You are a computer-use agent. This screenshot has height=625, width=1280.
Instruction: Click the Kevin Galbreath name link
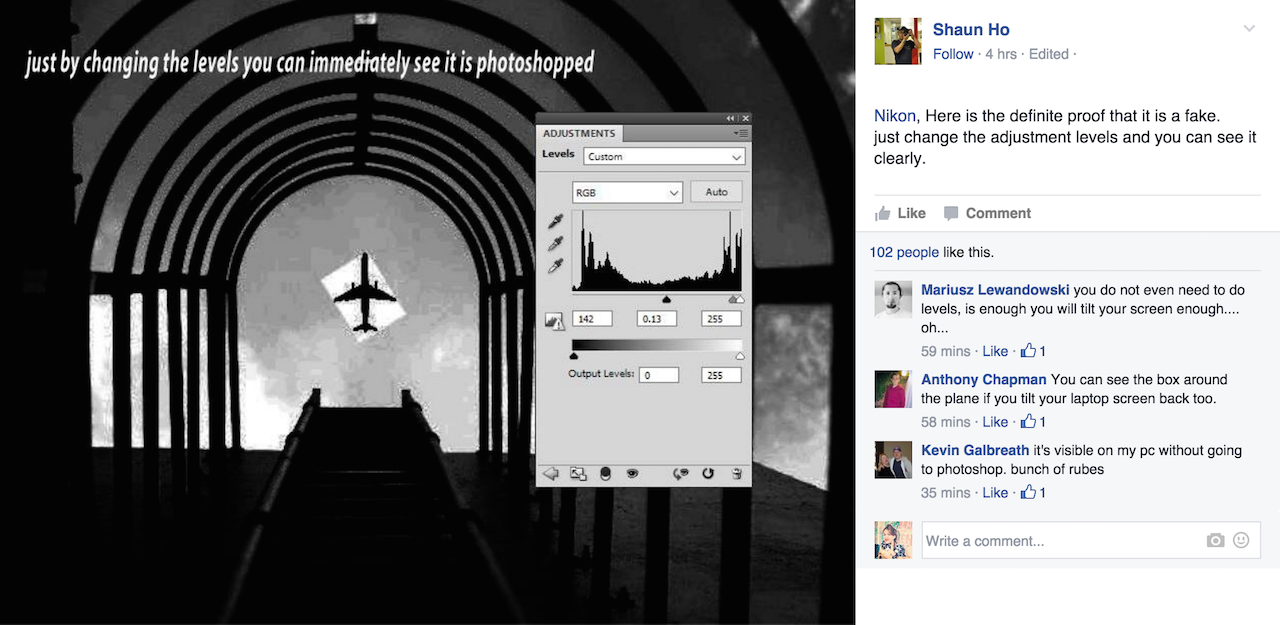[975, 450]
